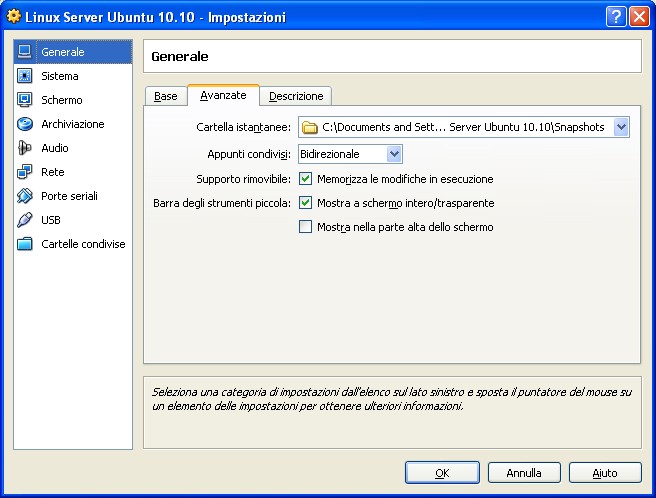Click the USB plug icon
The width and height of the screenshot is (656, 498).
click(x=25, y=220)
